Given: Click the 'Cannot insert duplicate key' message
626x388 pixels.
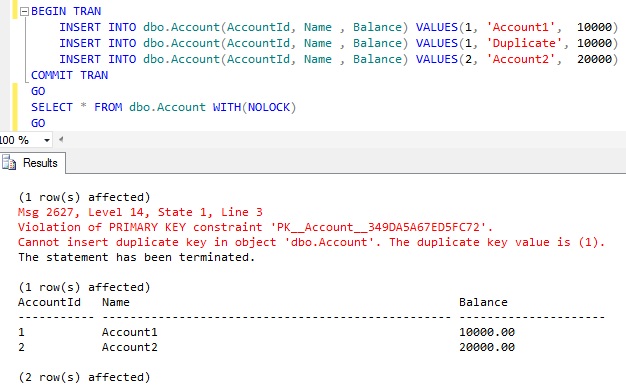Looking at the screenshot, I should tap(311, 242).
